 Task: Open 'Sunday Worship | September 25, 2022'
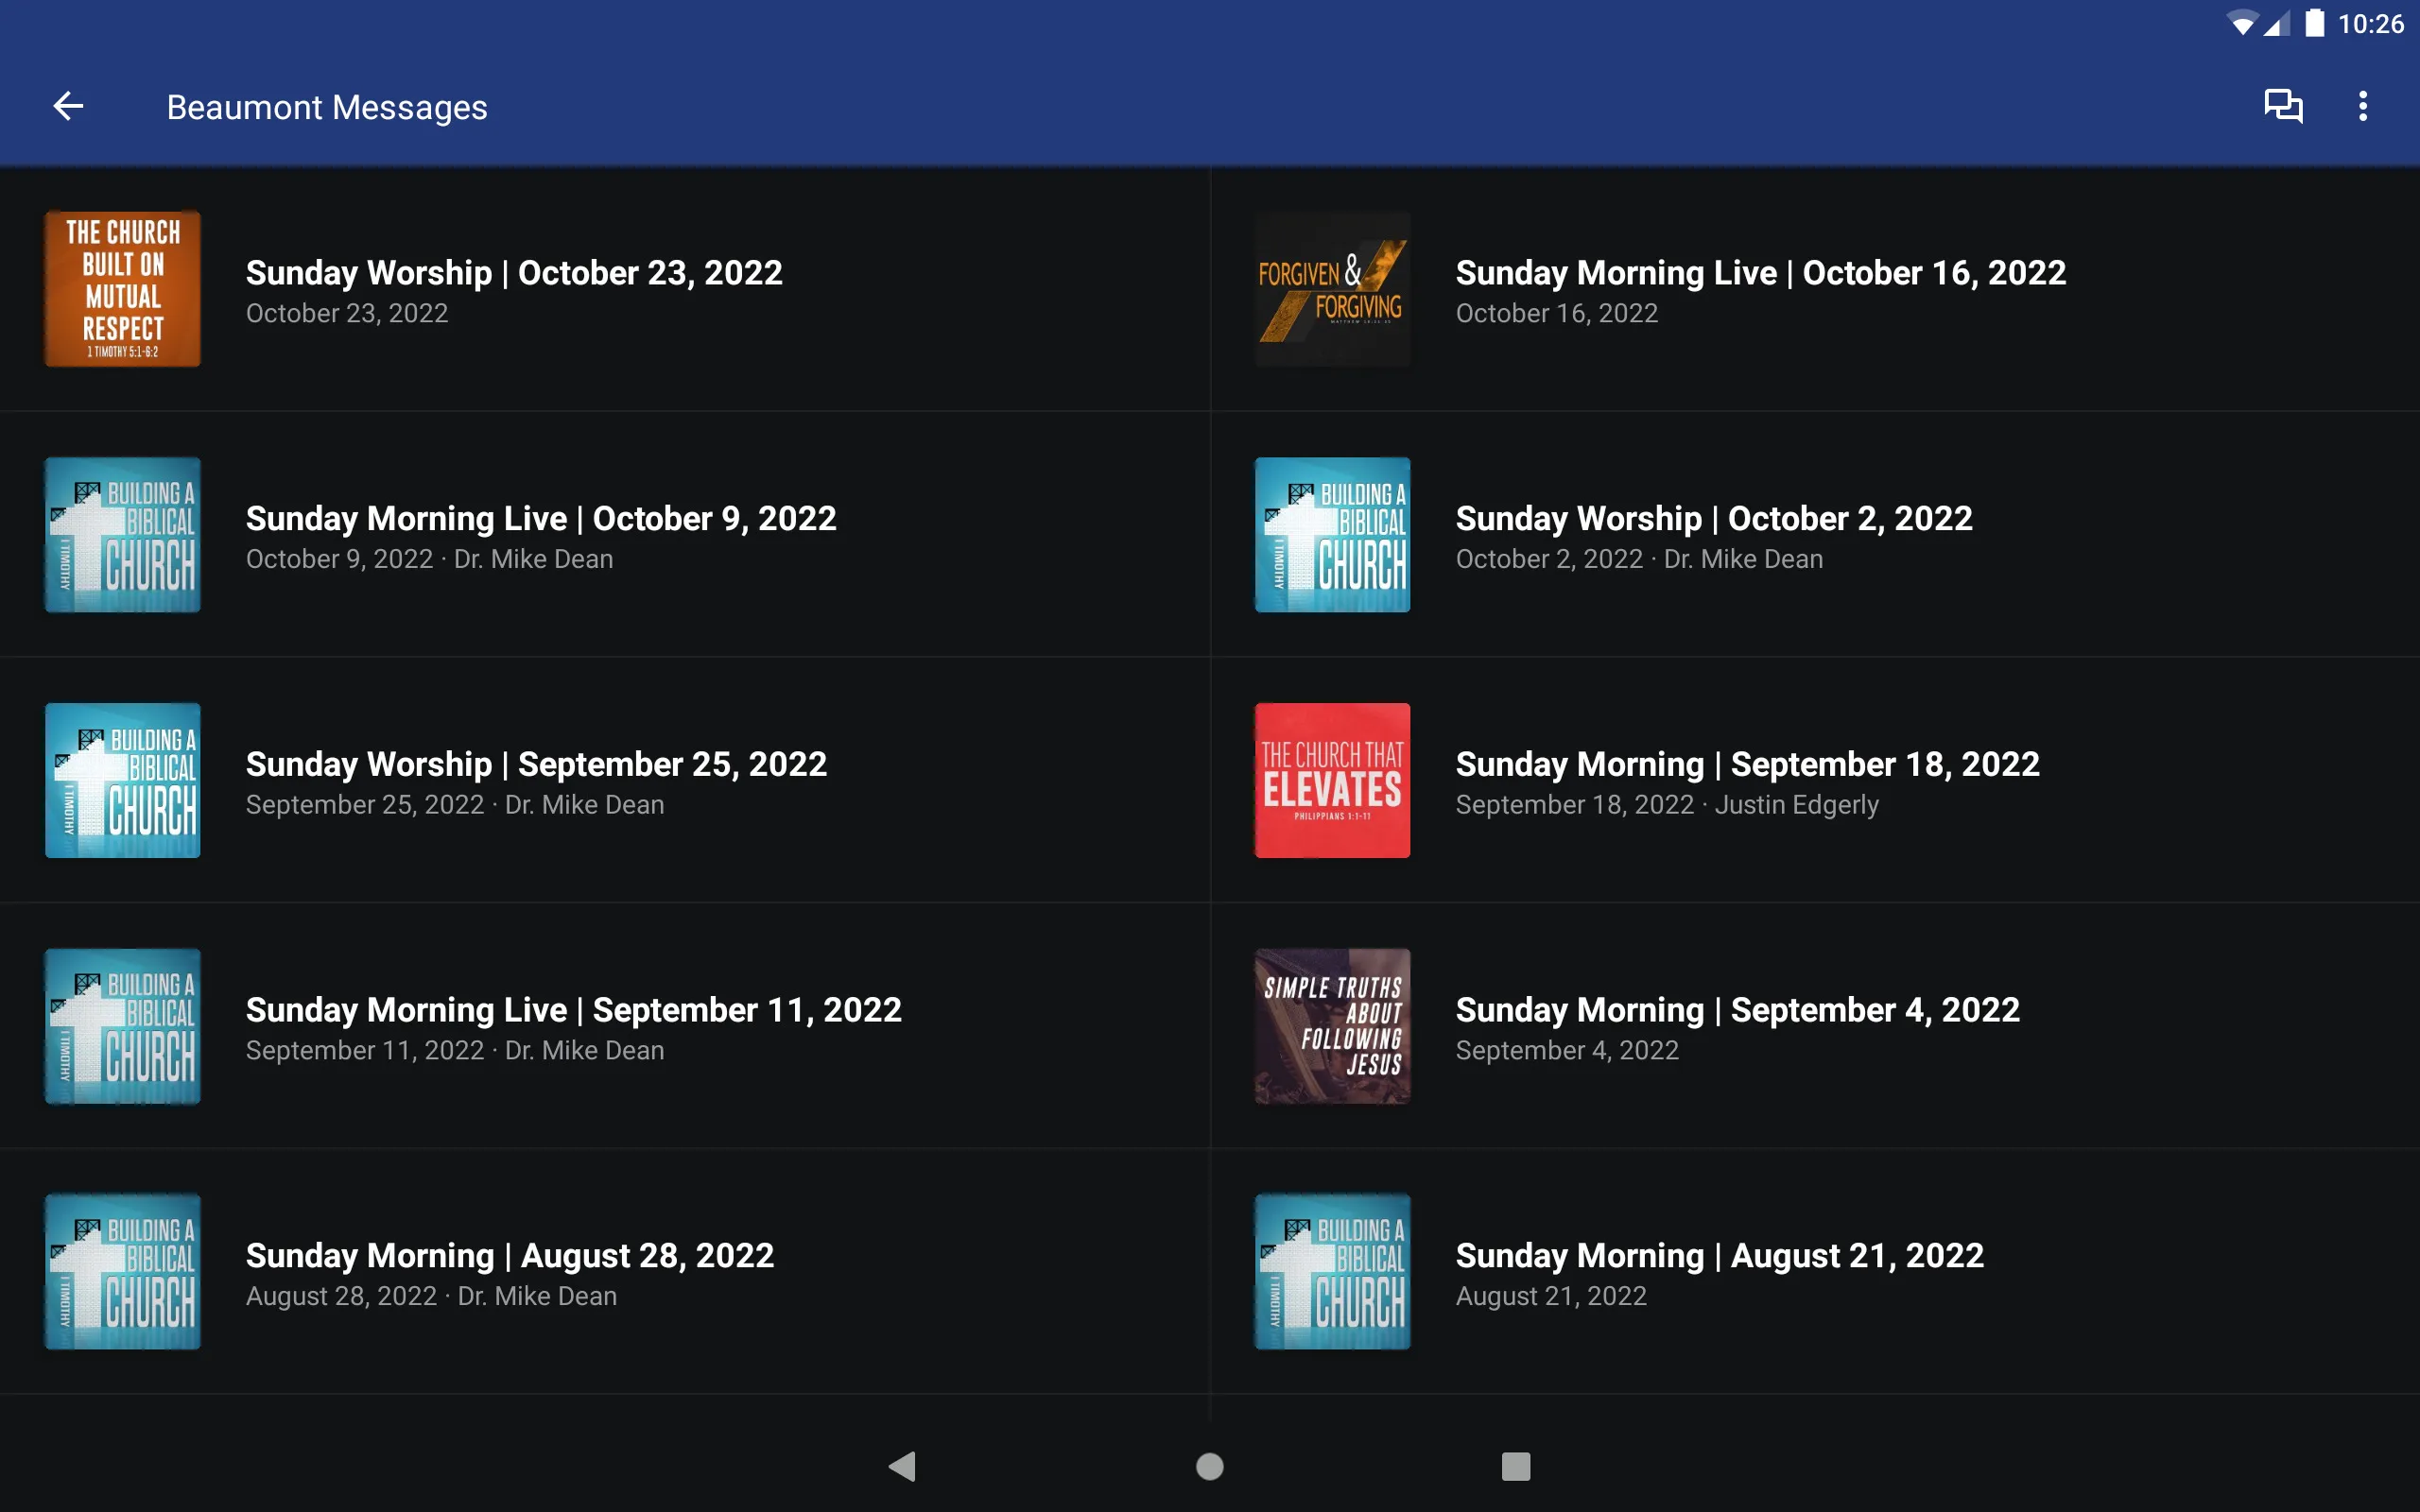pos(605,780)
